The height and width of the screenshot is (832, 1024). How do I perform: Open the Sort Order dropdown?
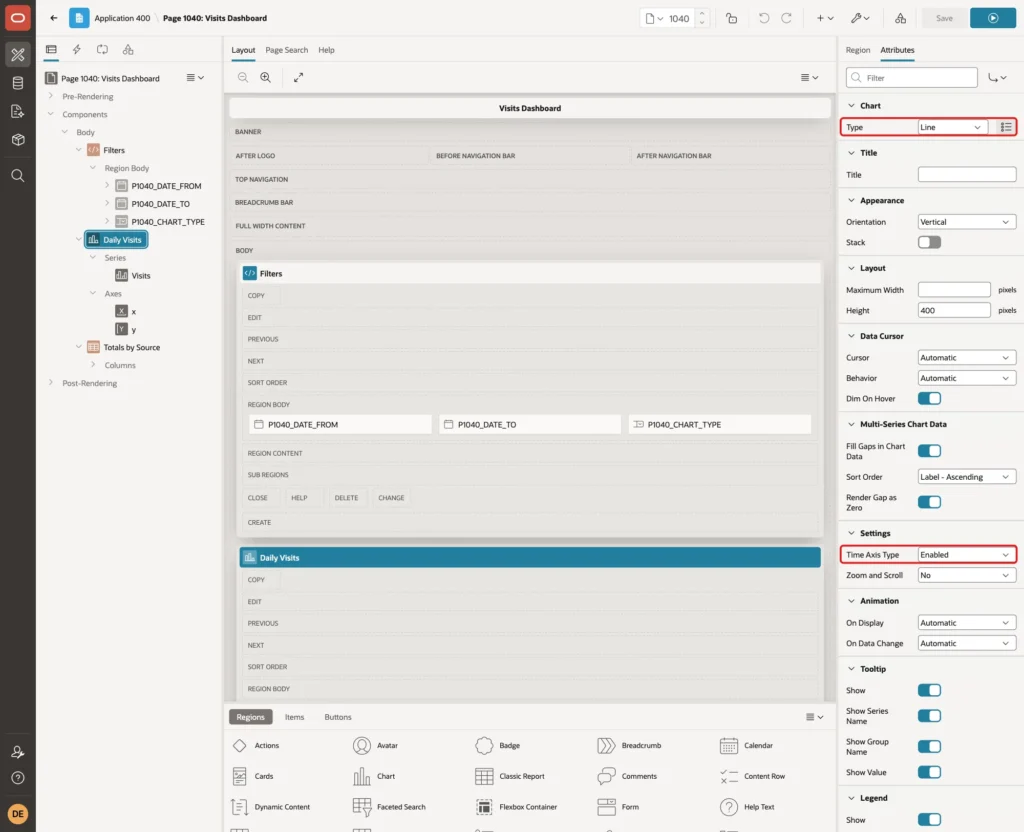coord(967,477)
